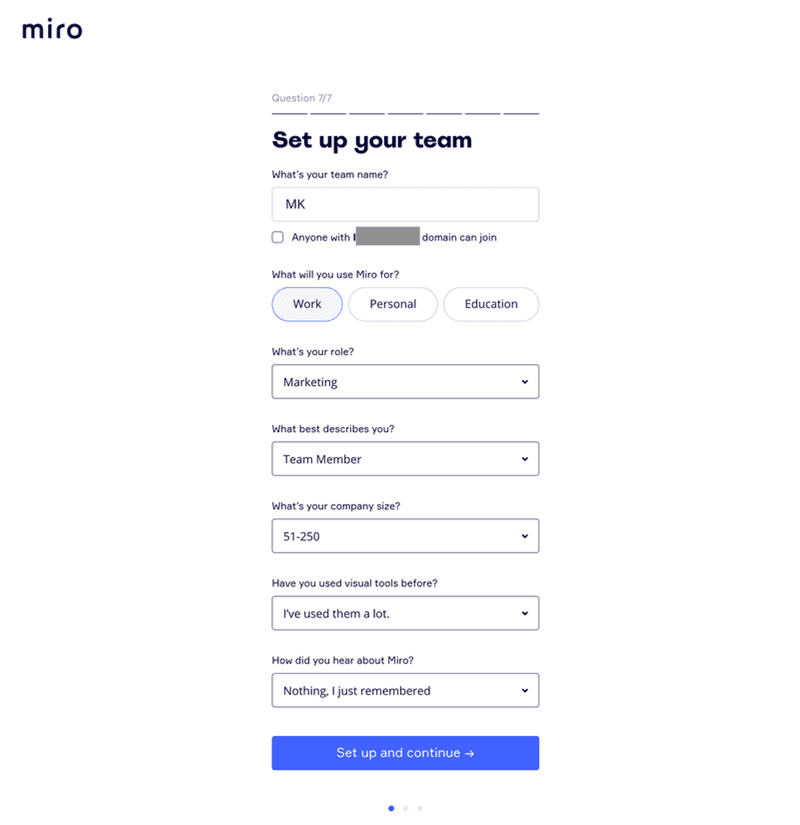The height and width of the screenshot is (825, 800).
Task: Click the chevron beside "Nothing, I just remembered"
Action: pos(527,690)
